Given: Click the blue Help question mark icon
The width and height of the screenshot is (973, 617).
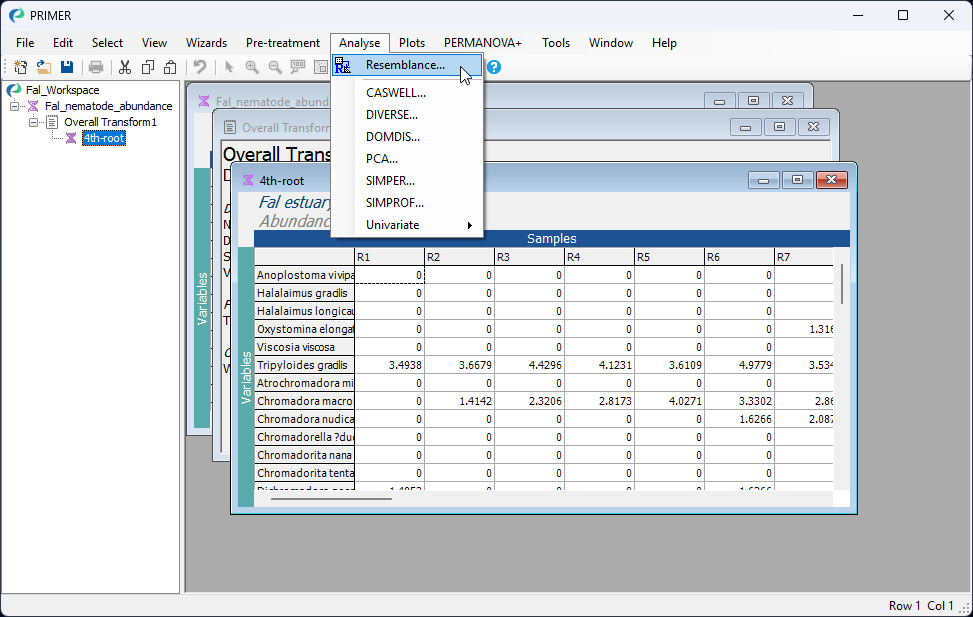Looking at the screenshot, I should click(x=494, y=67).
